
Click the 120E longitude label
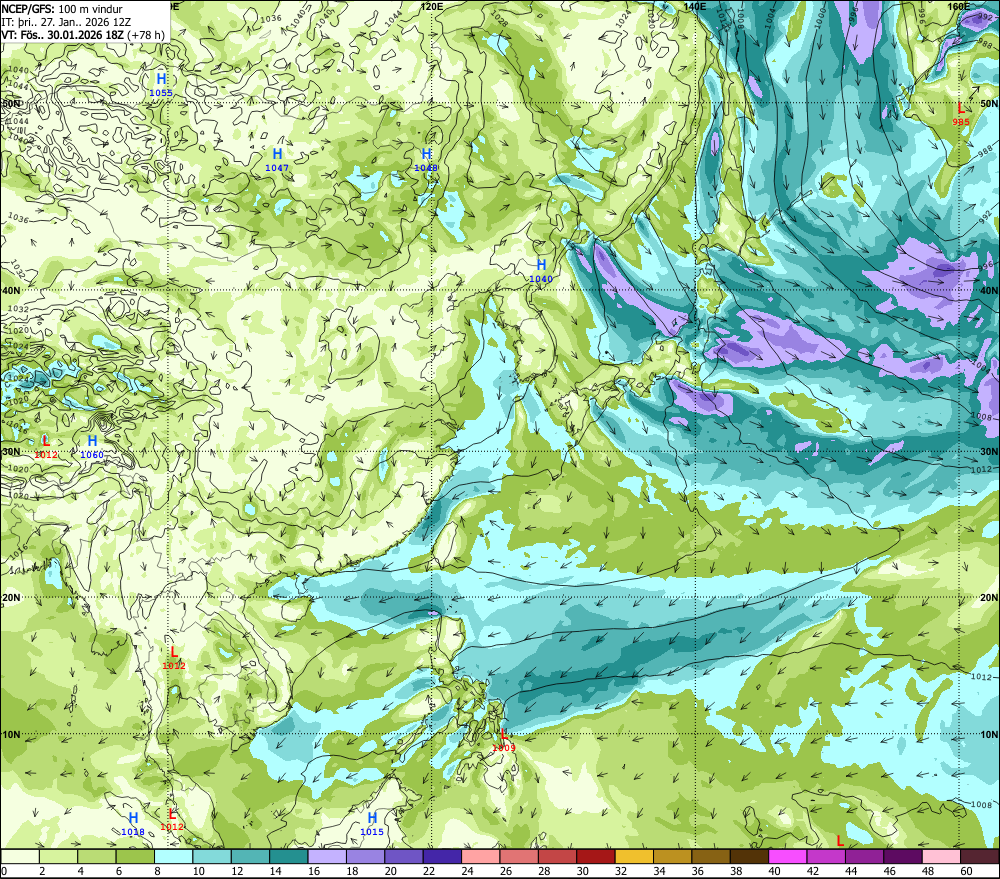click(x=432, y=6)
